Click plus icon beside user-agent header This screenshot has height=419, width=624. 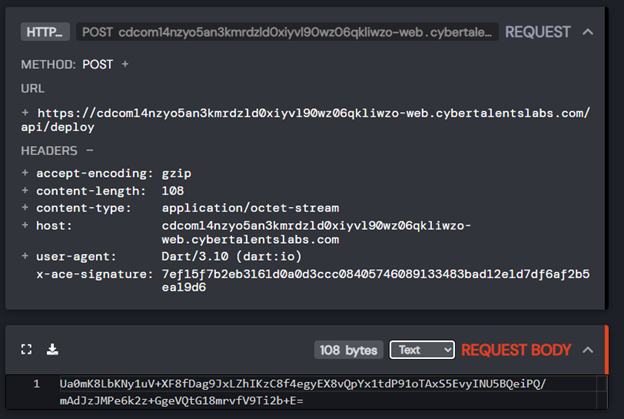[25, 256]
